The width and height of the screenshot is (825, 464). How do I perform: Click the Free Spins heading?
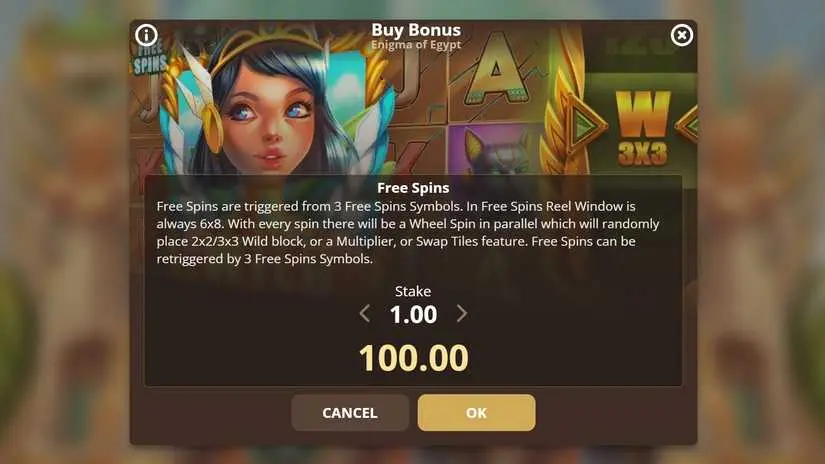tap(413, 188)
